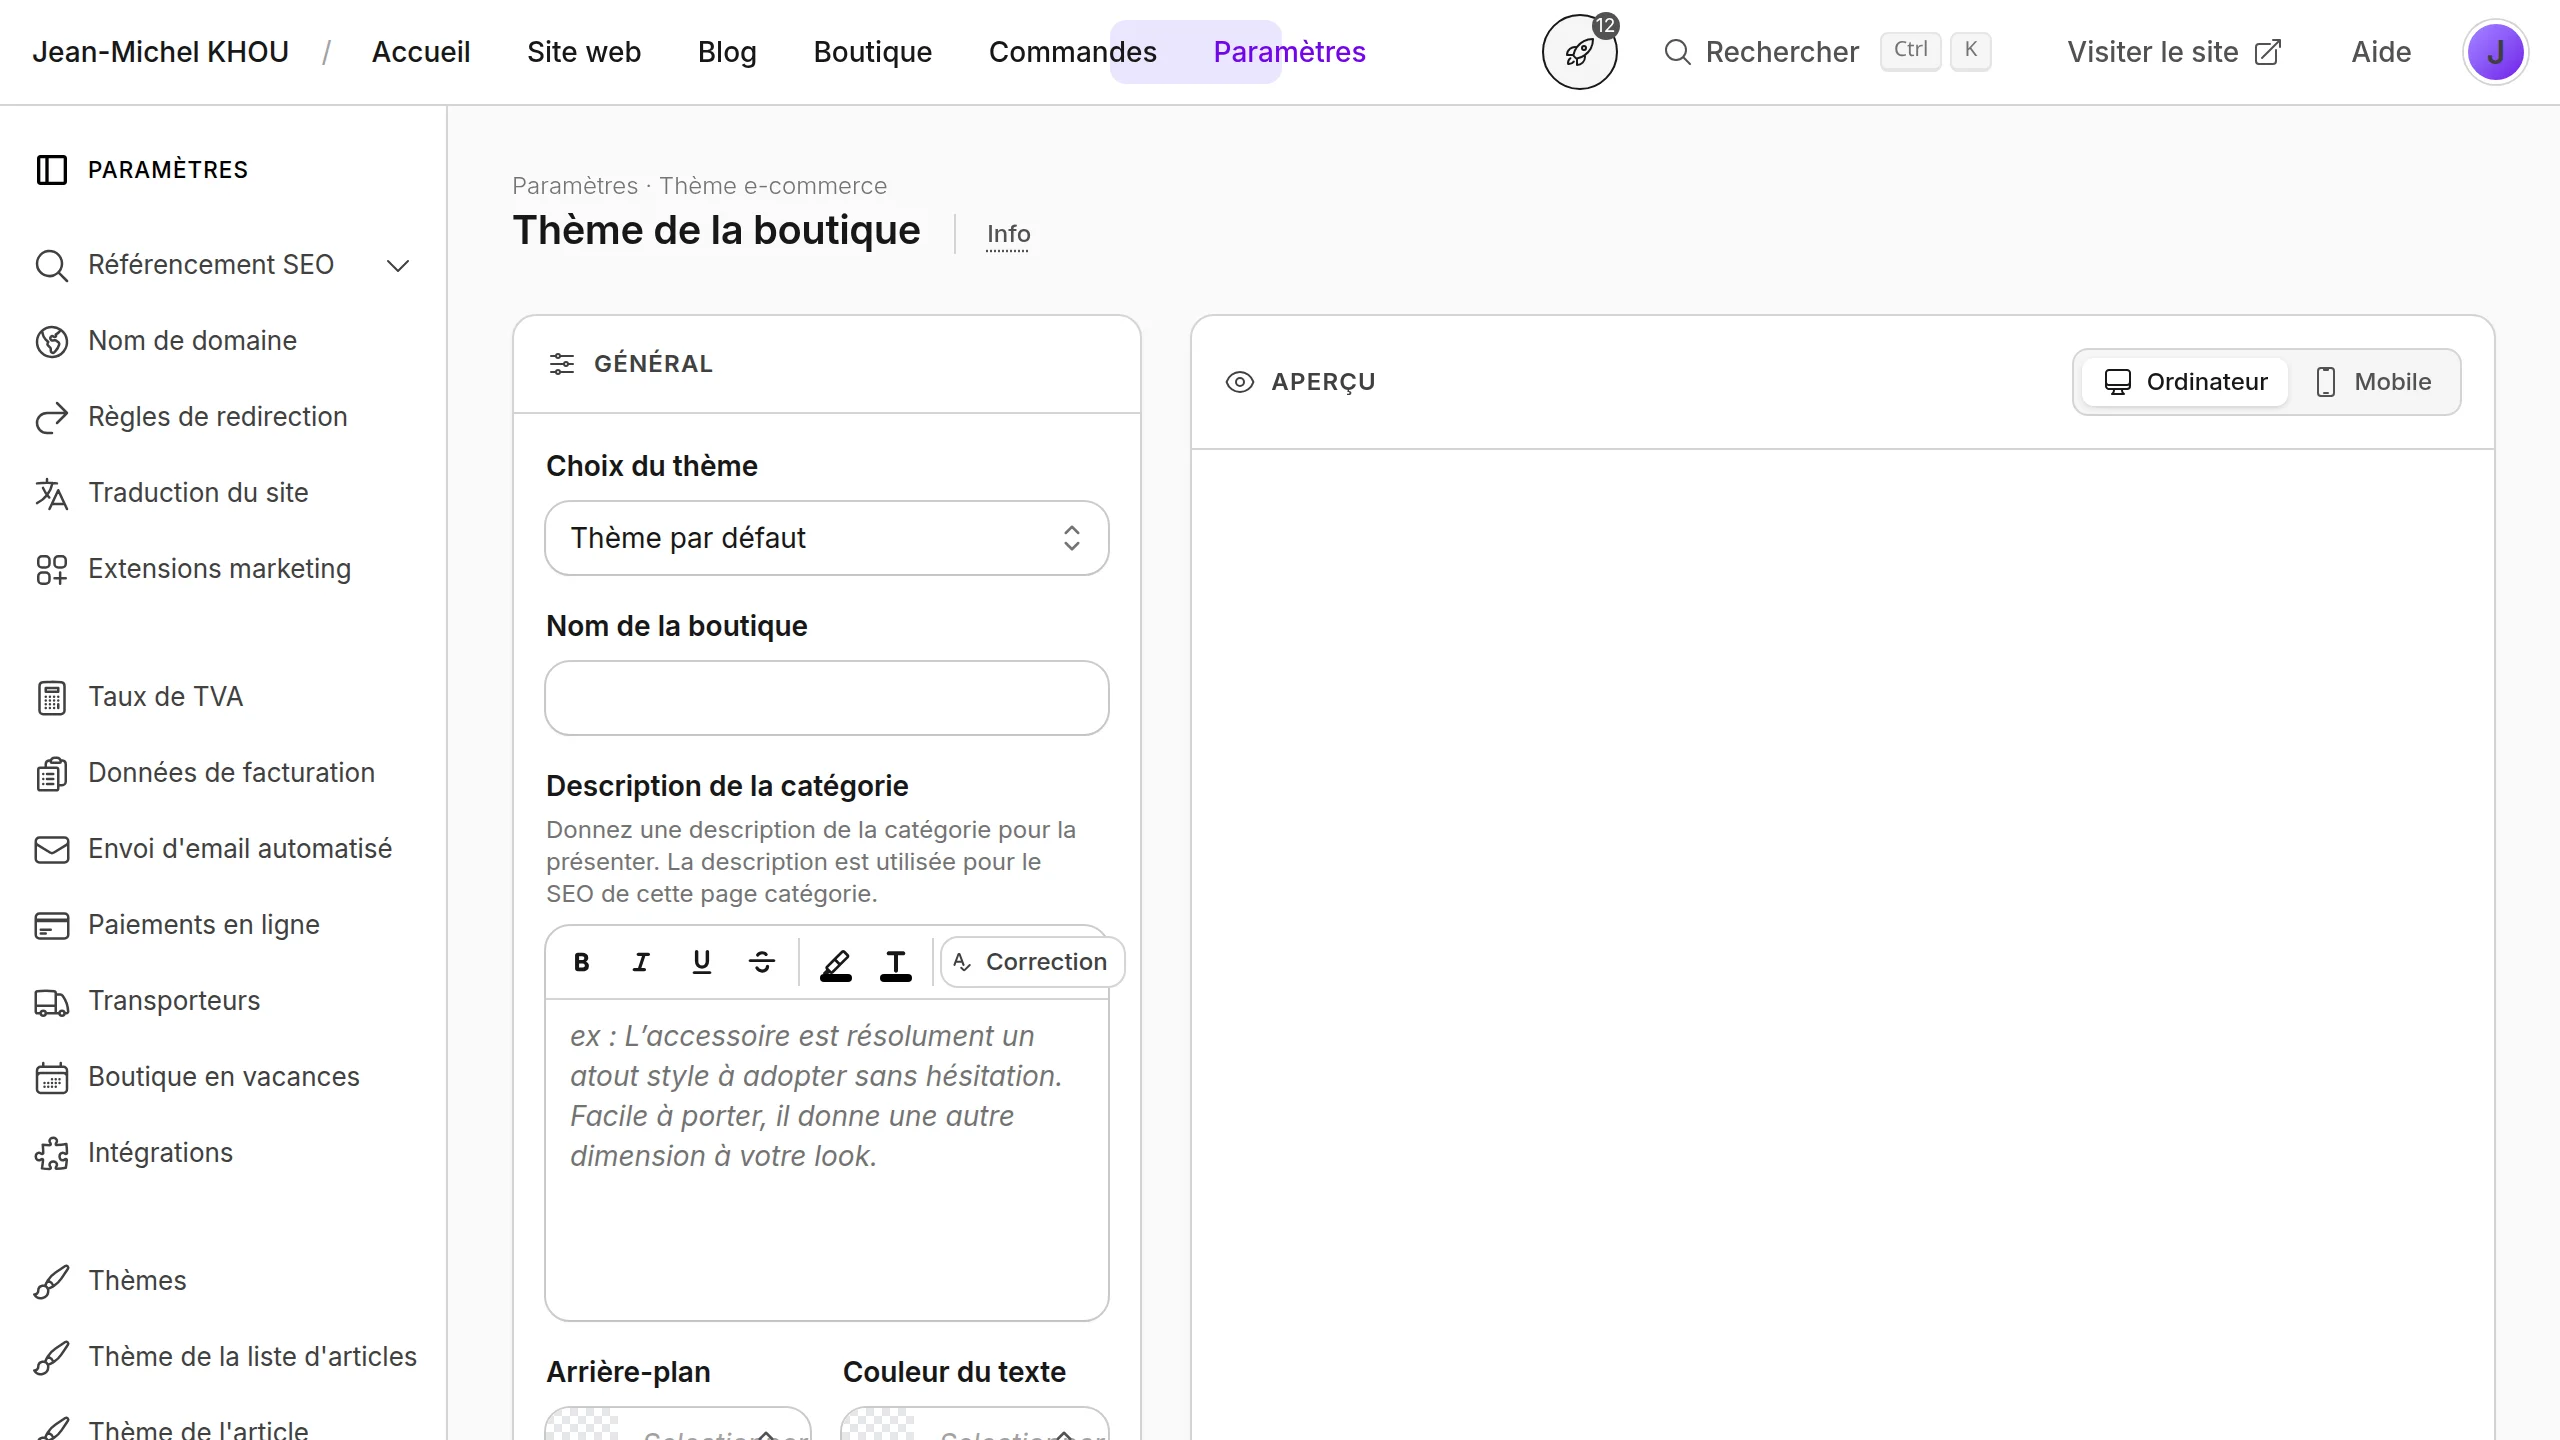Open the Commandes menu tab
The height and width of the screenshot is (1440, 2560).
pyautogui.click(x=1073, y=52)
